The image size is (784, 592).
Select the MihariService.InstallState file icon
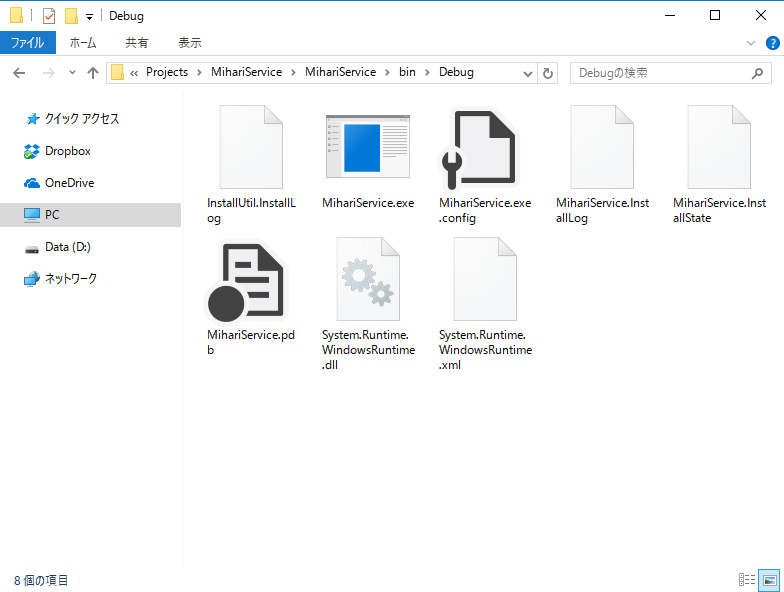click(719, 147)
